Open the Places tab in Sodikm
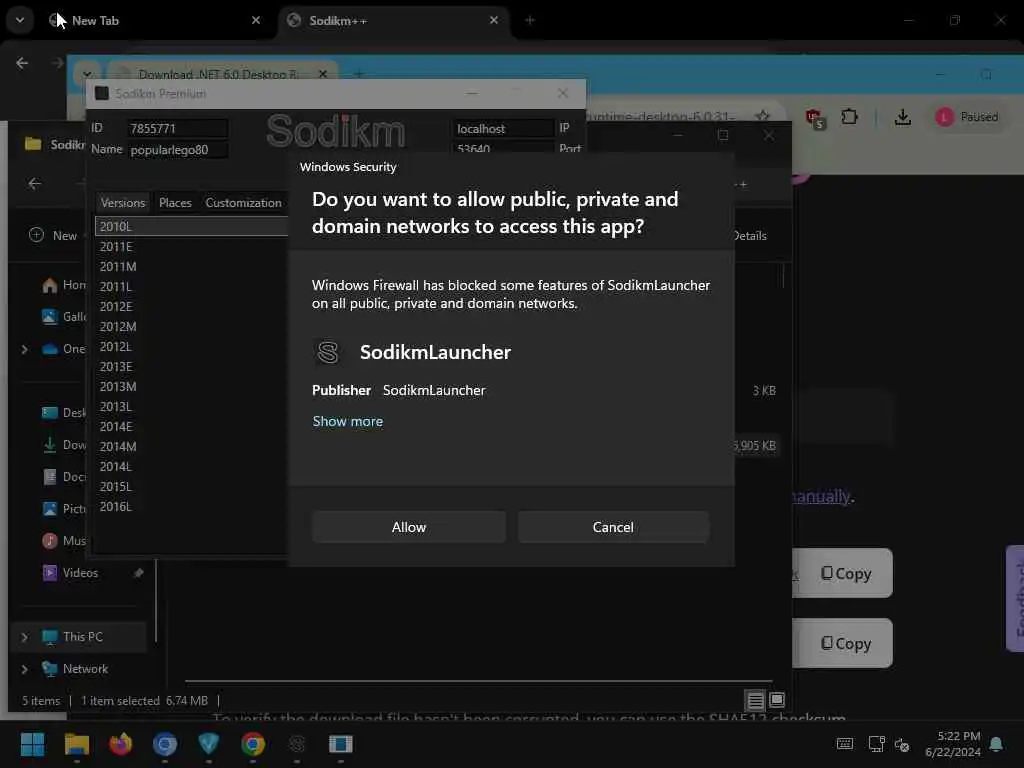Screen dimensions: 1024x768 (x=175, y=202)
